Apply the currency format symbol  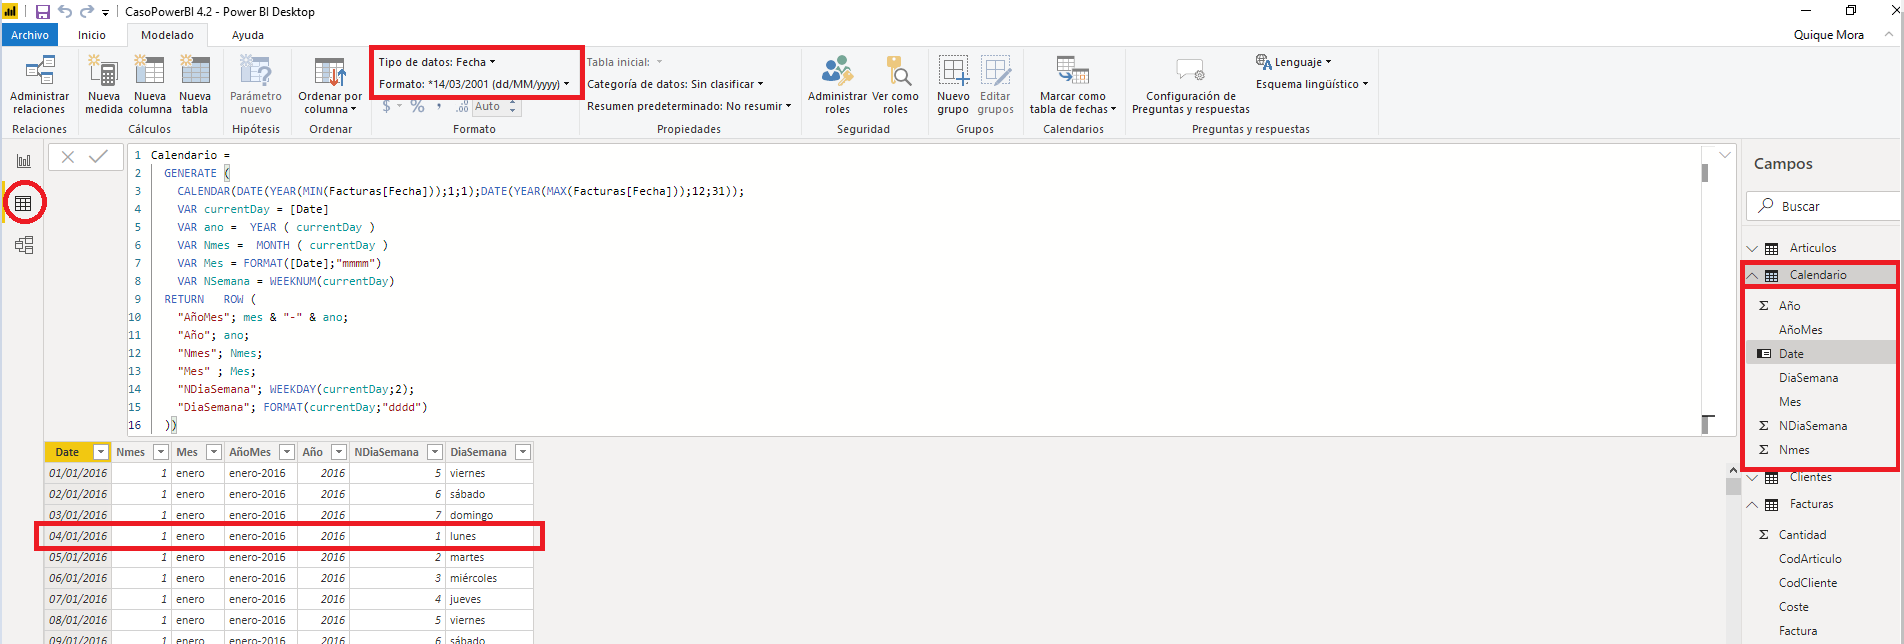coord(387,106)
